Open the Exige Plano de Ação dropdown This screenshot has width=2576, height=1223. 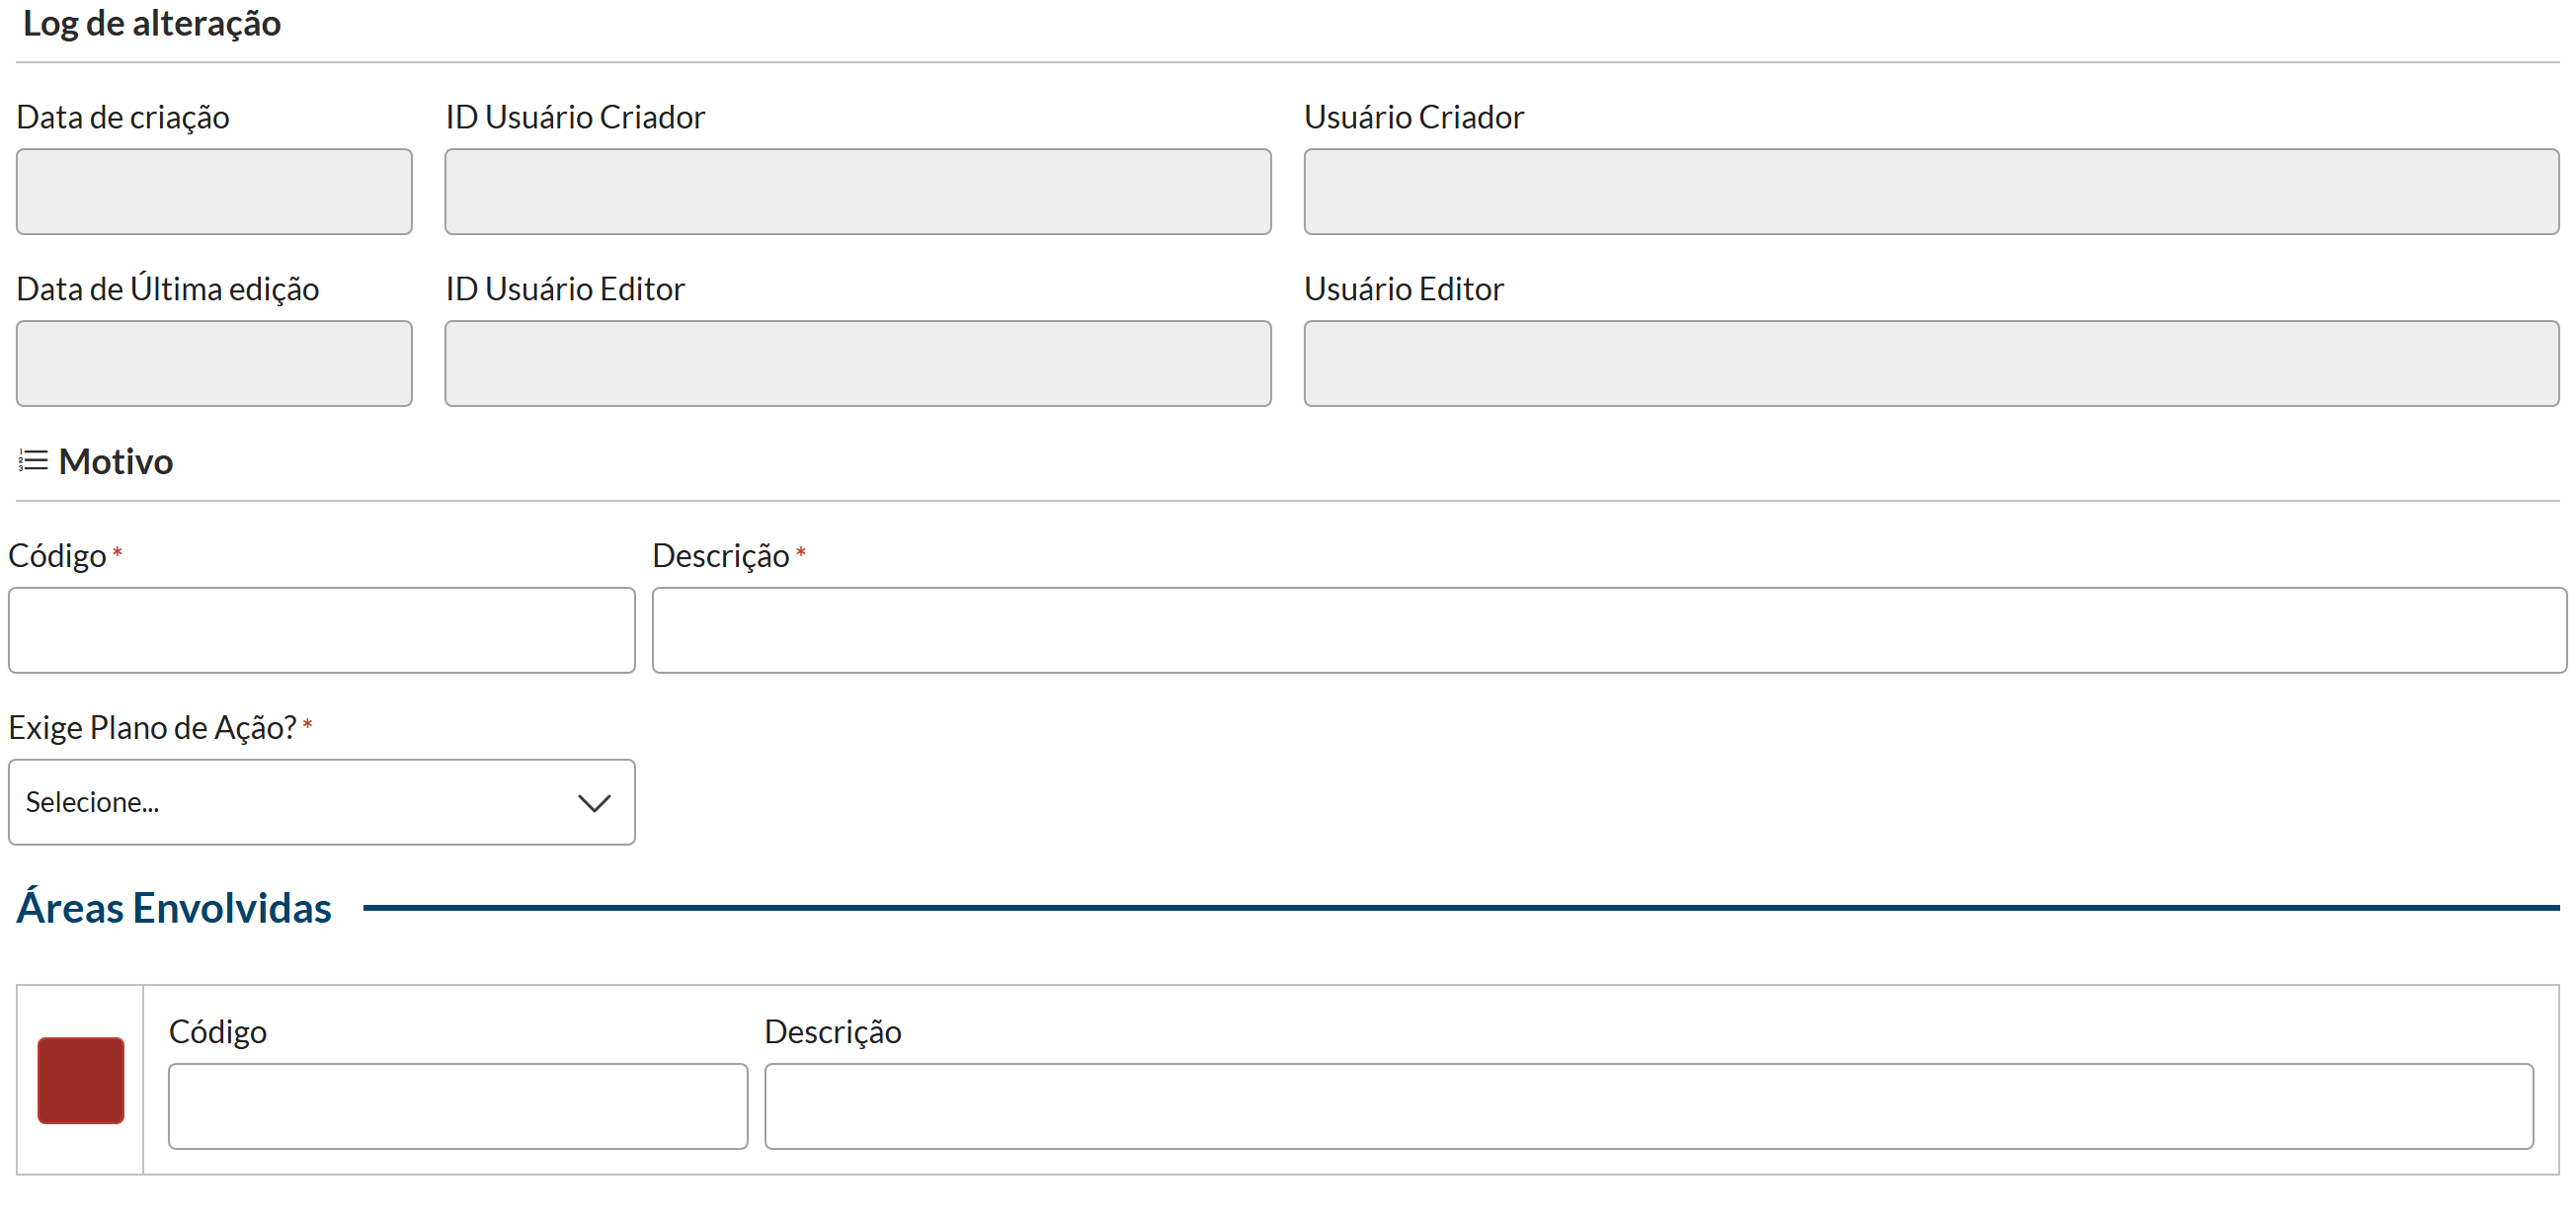[322, 802]
